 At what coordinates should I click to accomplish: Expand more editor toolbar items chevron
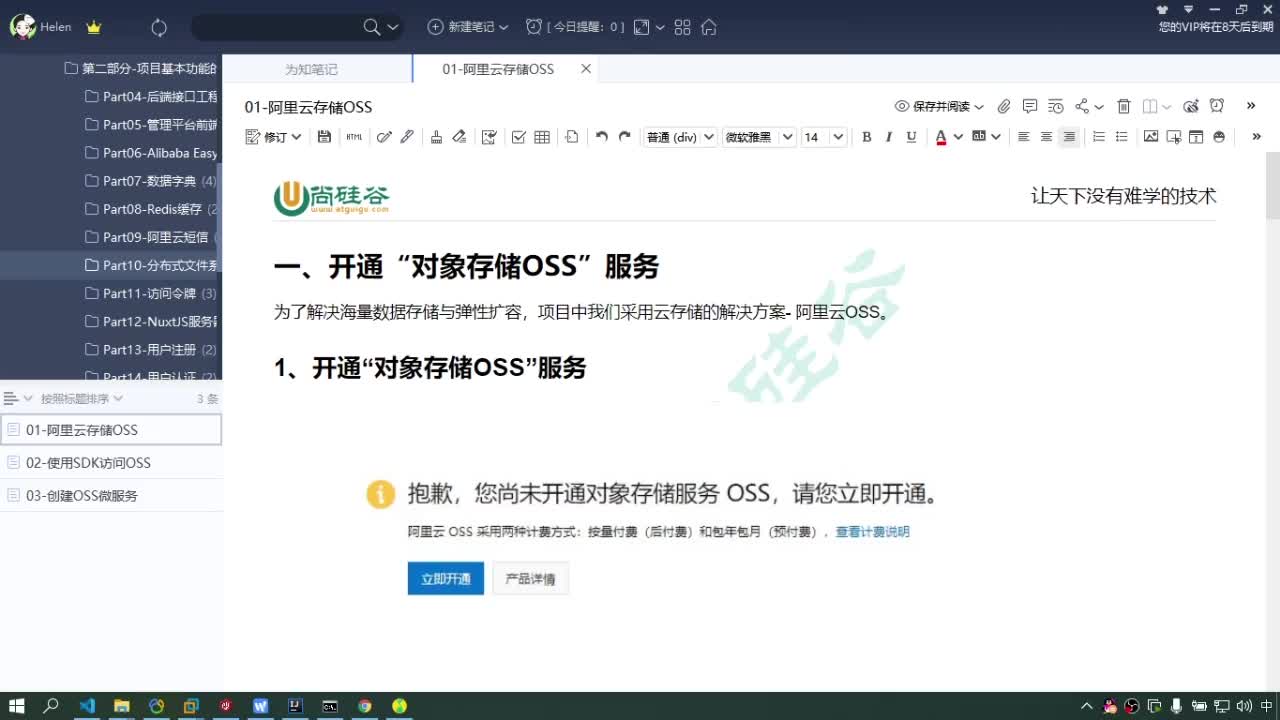click(1256, 137)
